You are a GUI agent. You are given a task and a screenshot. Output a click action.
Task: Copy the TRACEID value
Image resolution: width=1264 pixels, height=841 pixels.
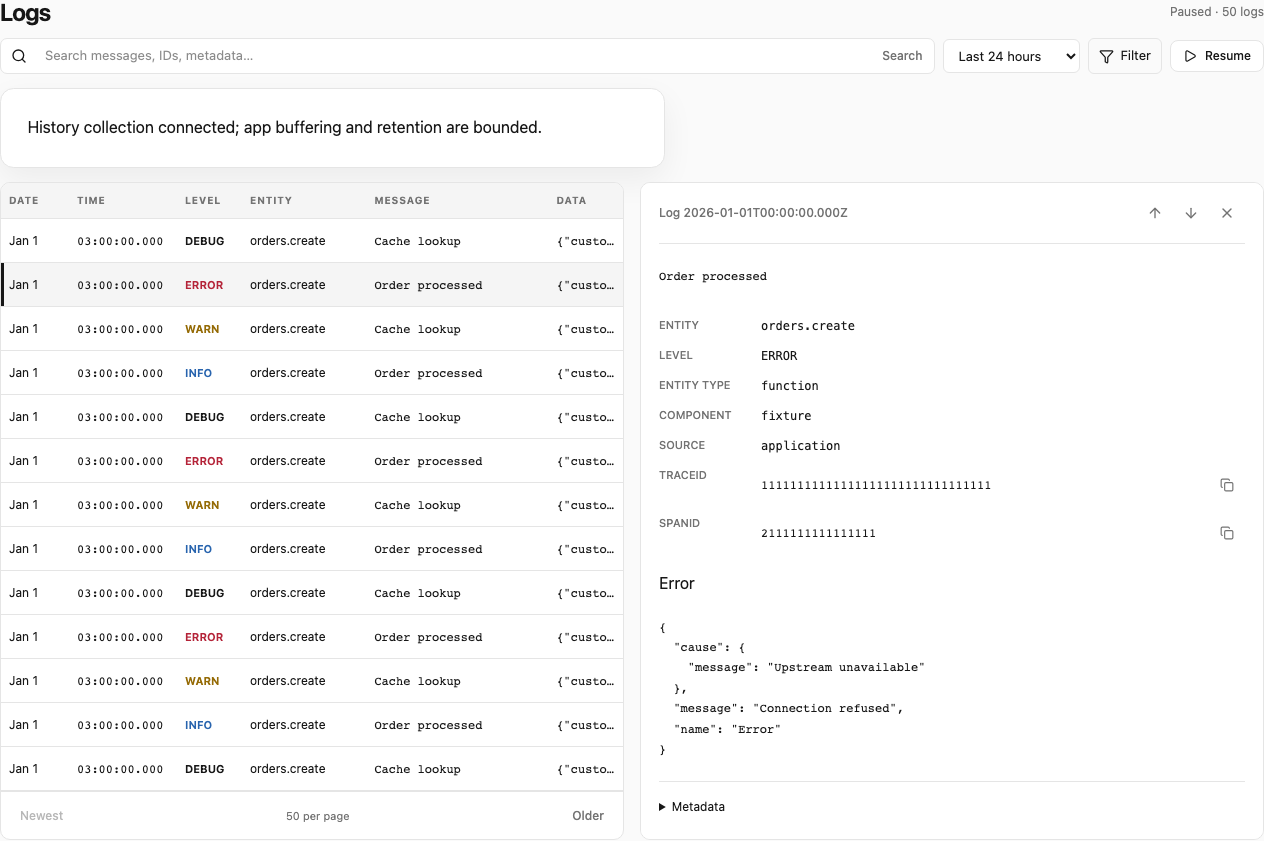(x=1227, y=485)
